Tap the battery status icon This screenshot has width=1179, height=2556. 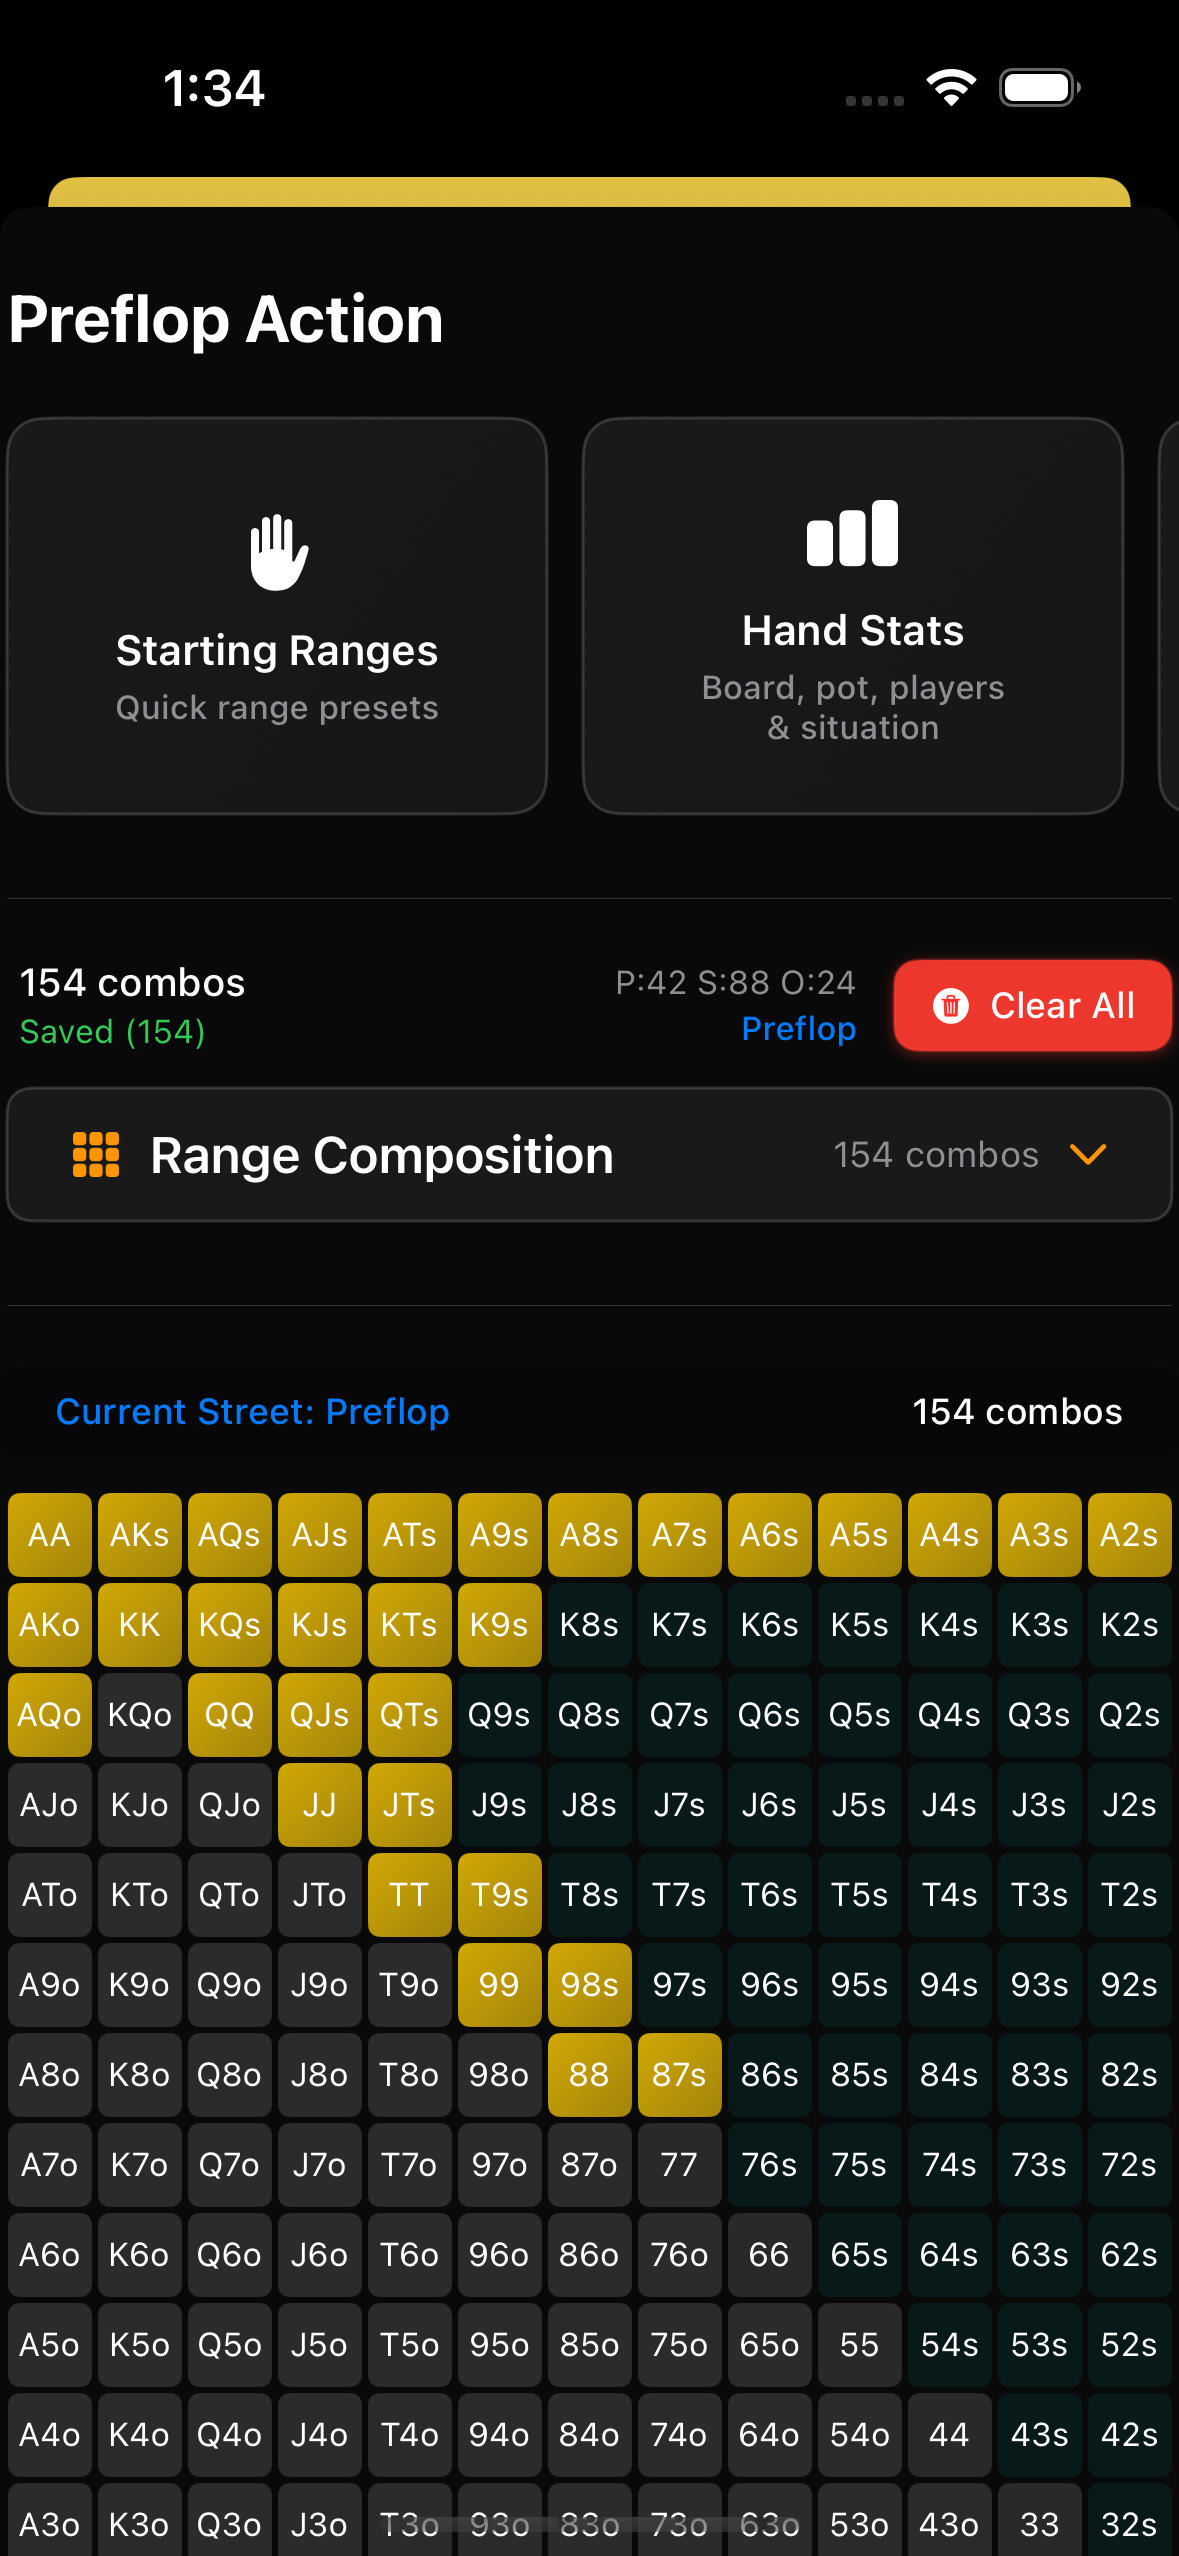1039,88
